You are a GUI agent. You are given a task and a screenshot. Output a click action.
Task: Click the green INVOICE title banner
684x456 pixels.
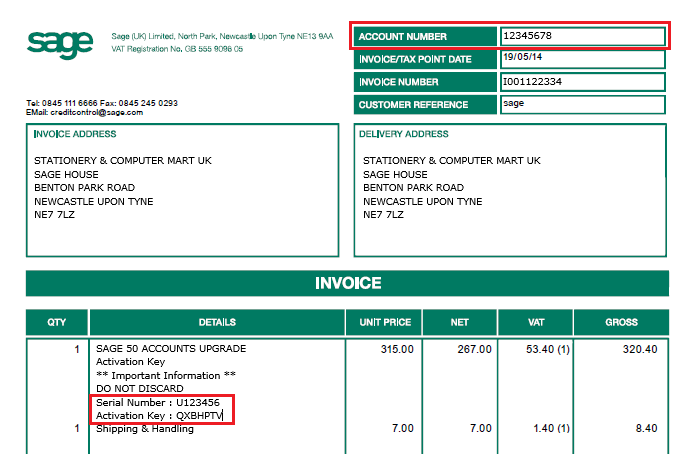point(347,283)
